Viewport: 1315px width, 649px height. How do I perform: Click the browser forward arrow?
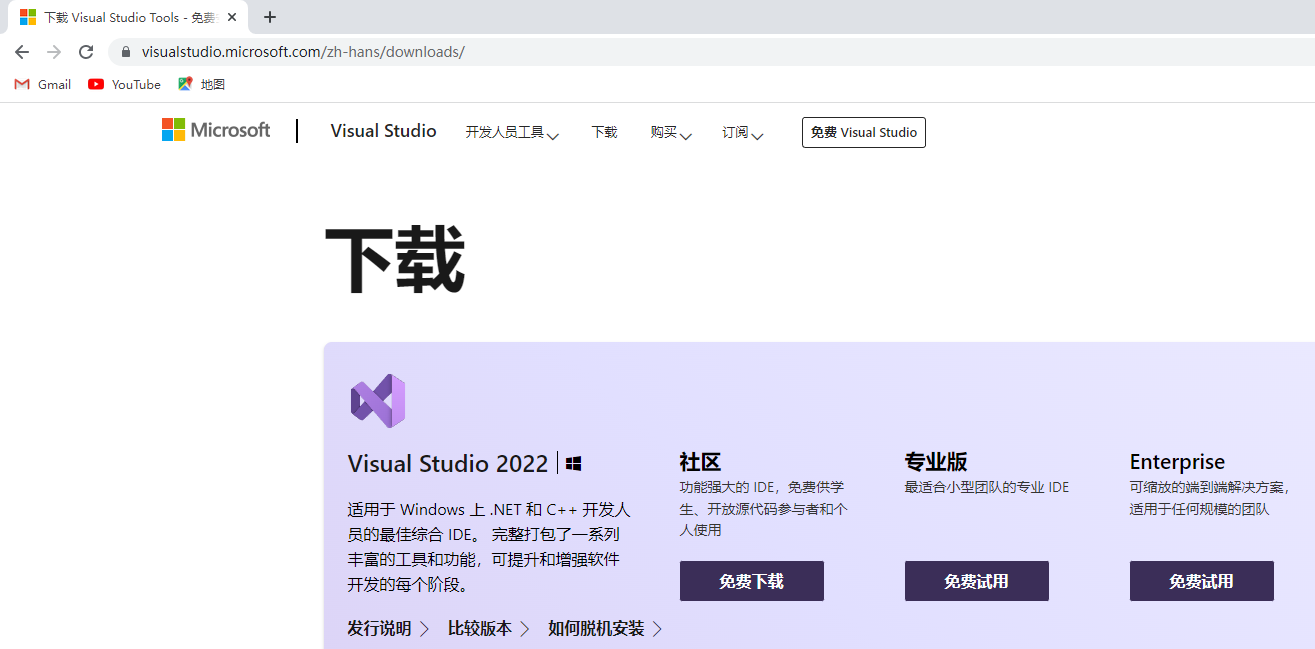[54, 52]
